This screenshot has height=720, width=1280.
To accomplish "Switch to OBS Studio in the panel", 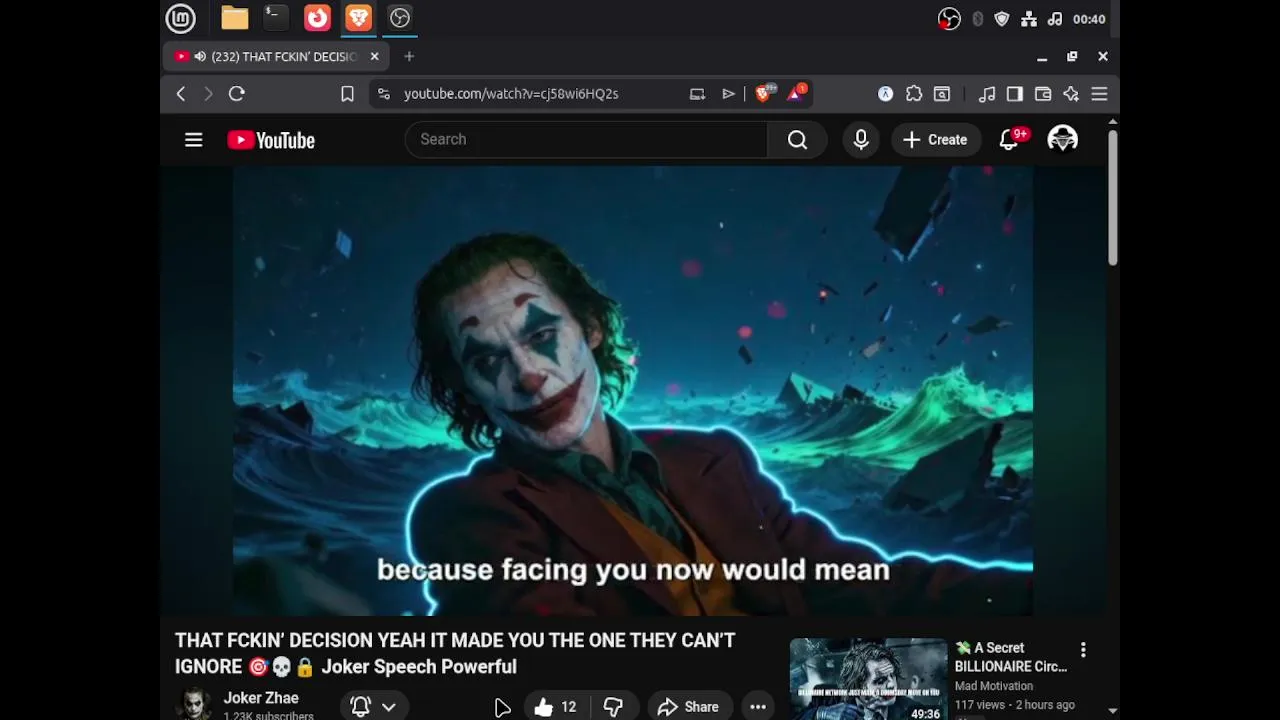I will [x=400, y=18].
